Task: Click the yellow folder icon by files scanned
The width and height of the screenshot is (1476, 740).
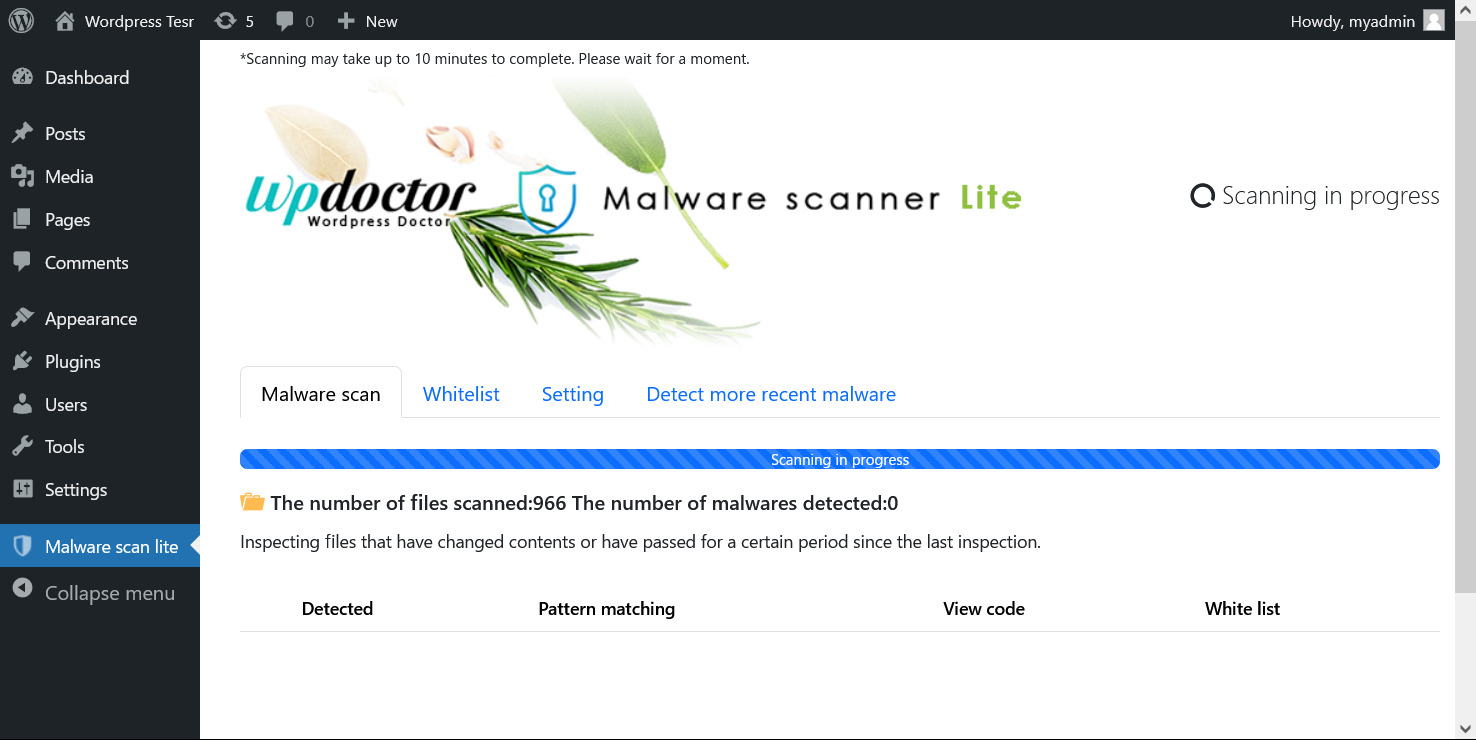Action: 252,502
